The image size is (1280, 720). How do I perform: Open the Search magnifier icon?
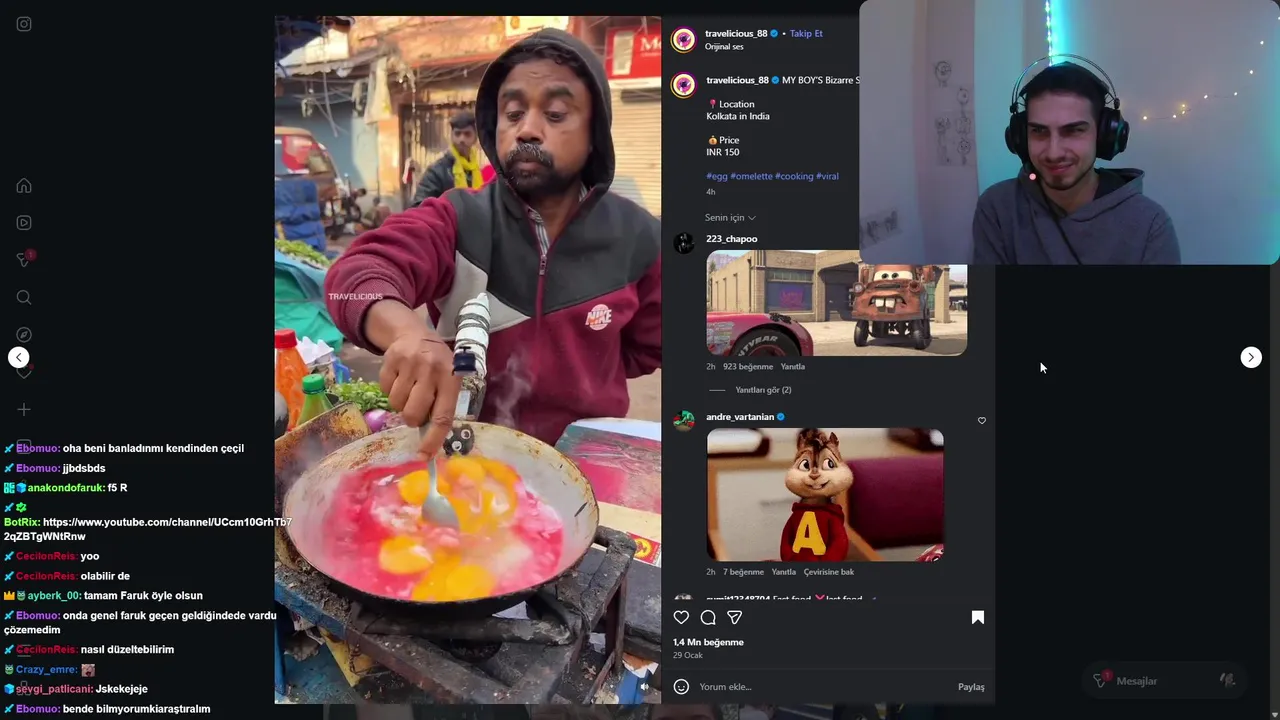point(24,297)
